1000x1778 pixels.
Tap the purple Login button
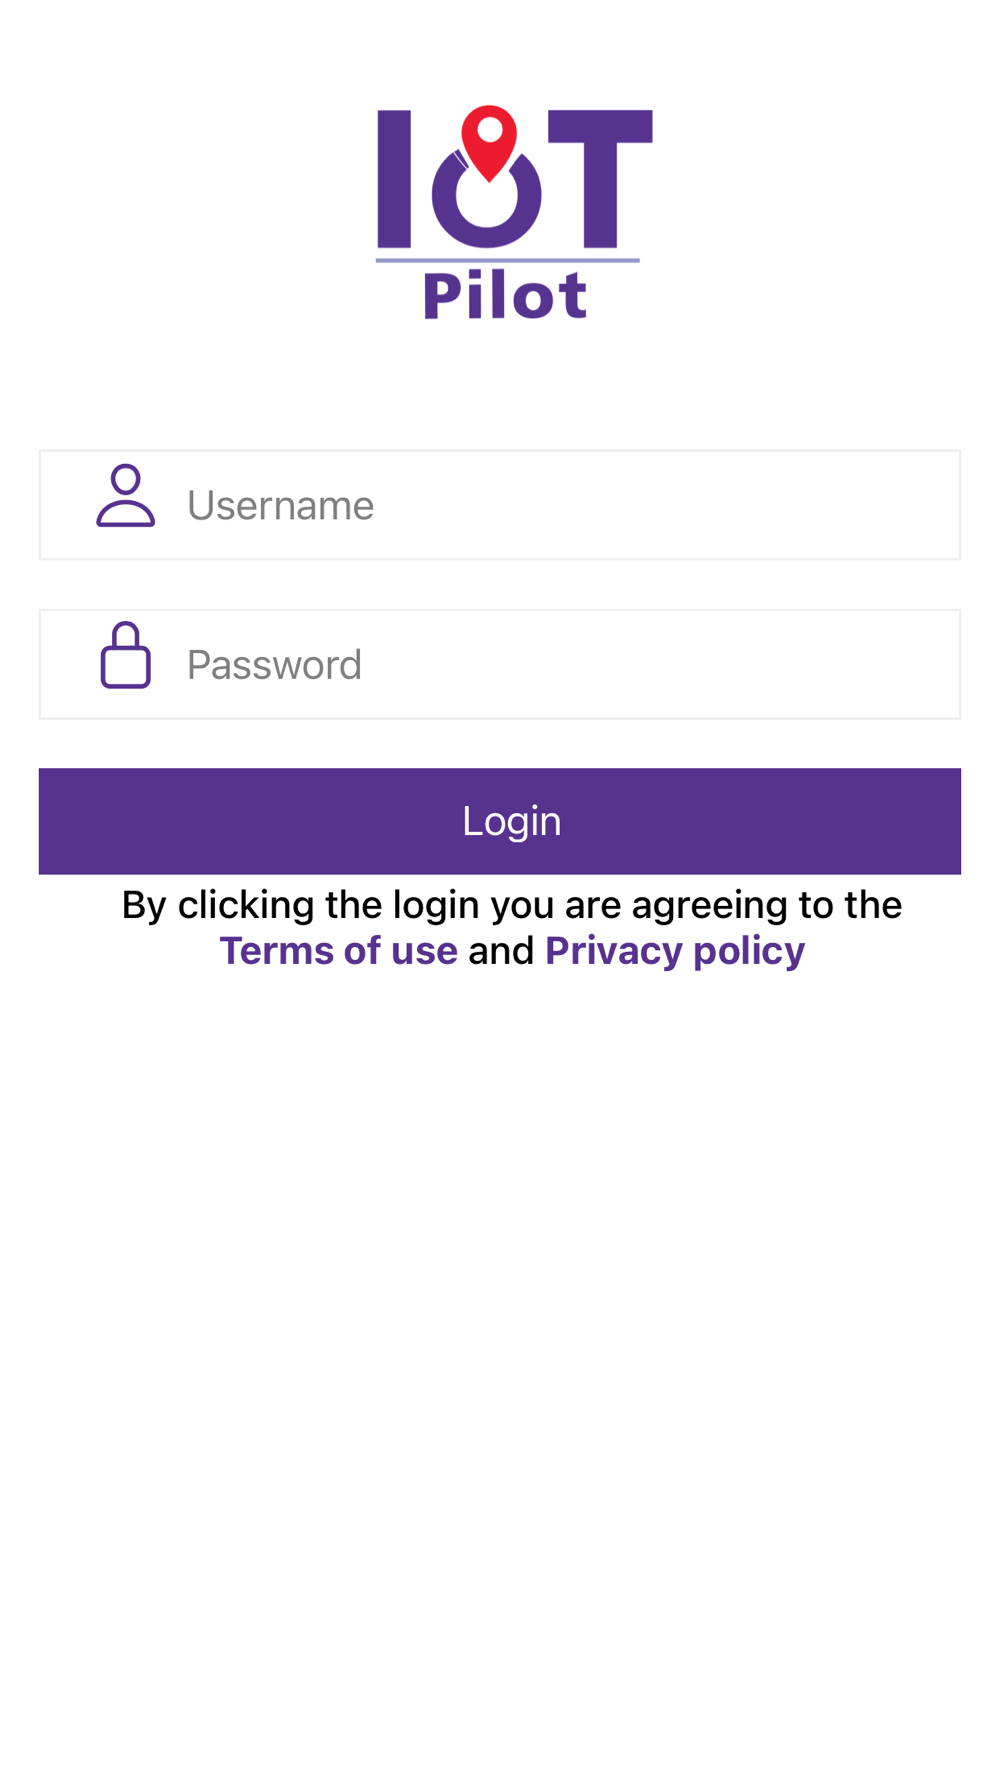point(500,821)
